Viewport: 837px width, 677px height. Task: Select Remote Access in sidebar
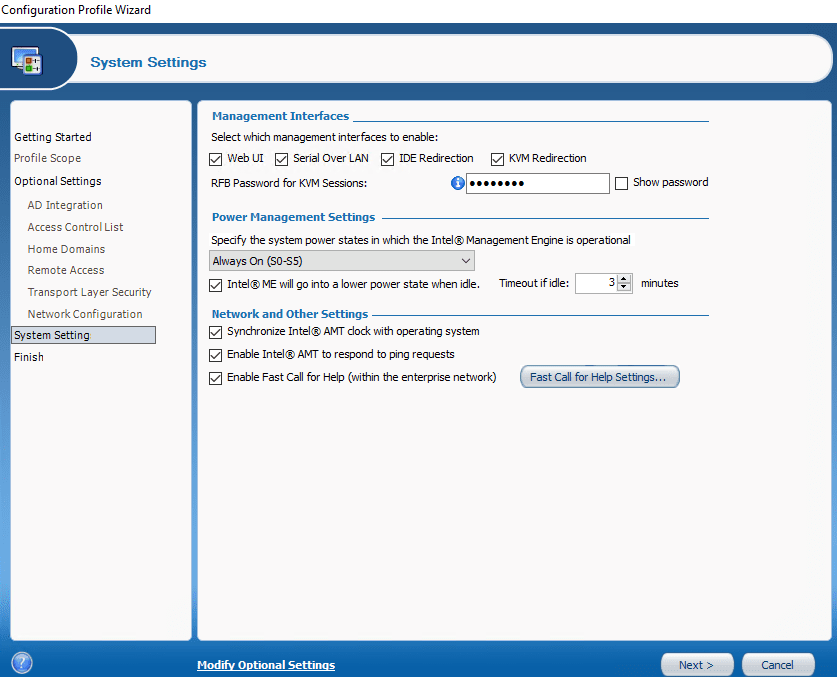tap(66, 270)
